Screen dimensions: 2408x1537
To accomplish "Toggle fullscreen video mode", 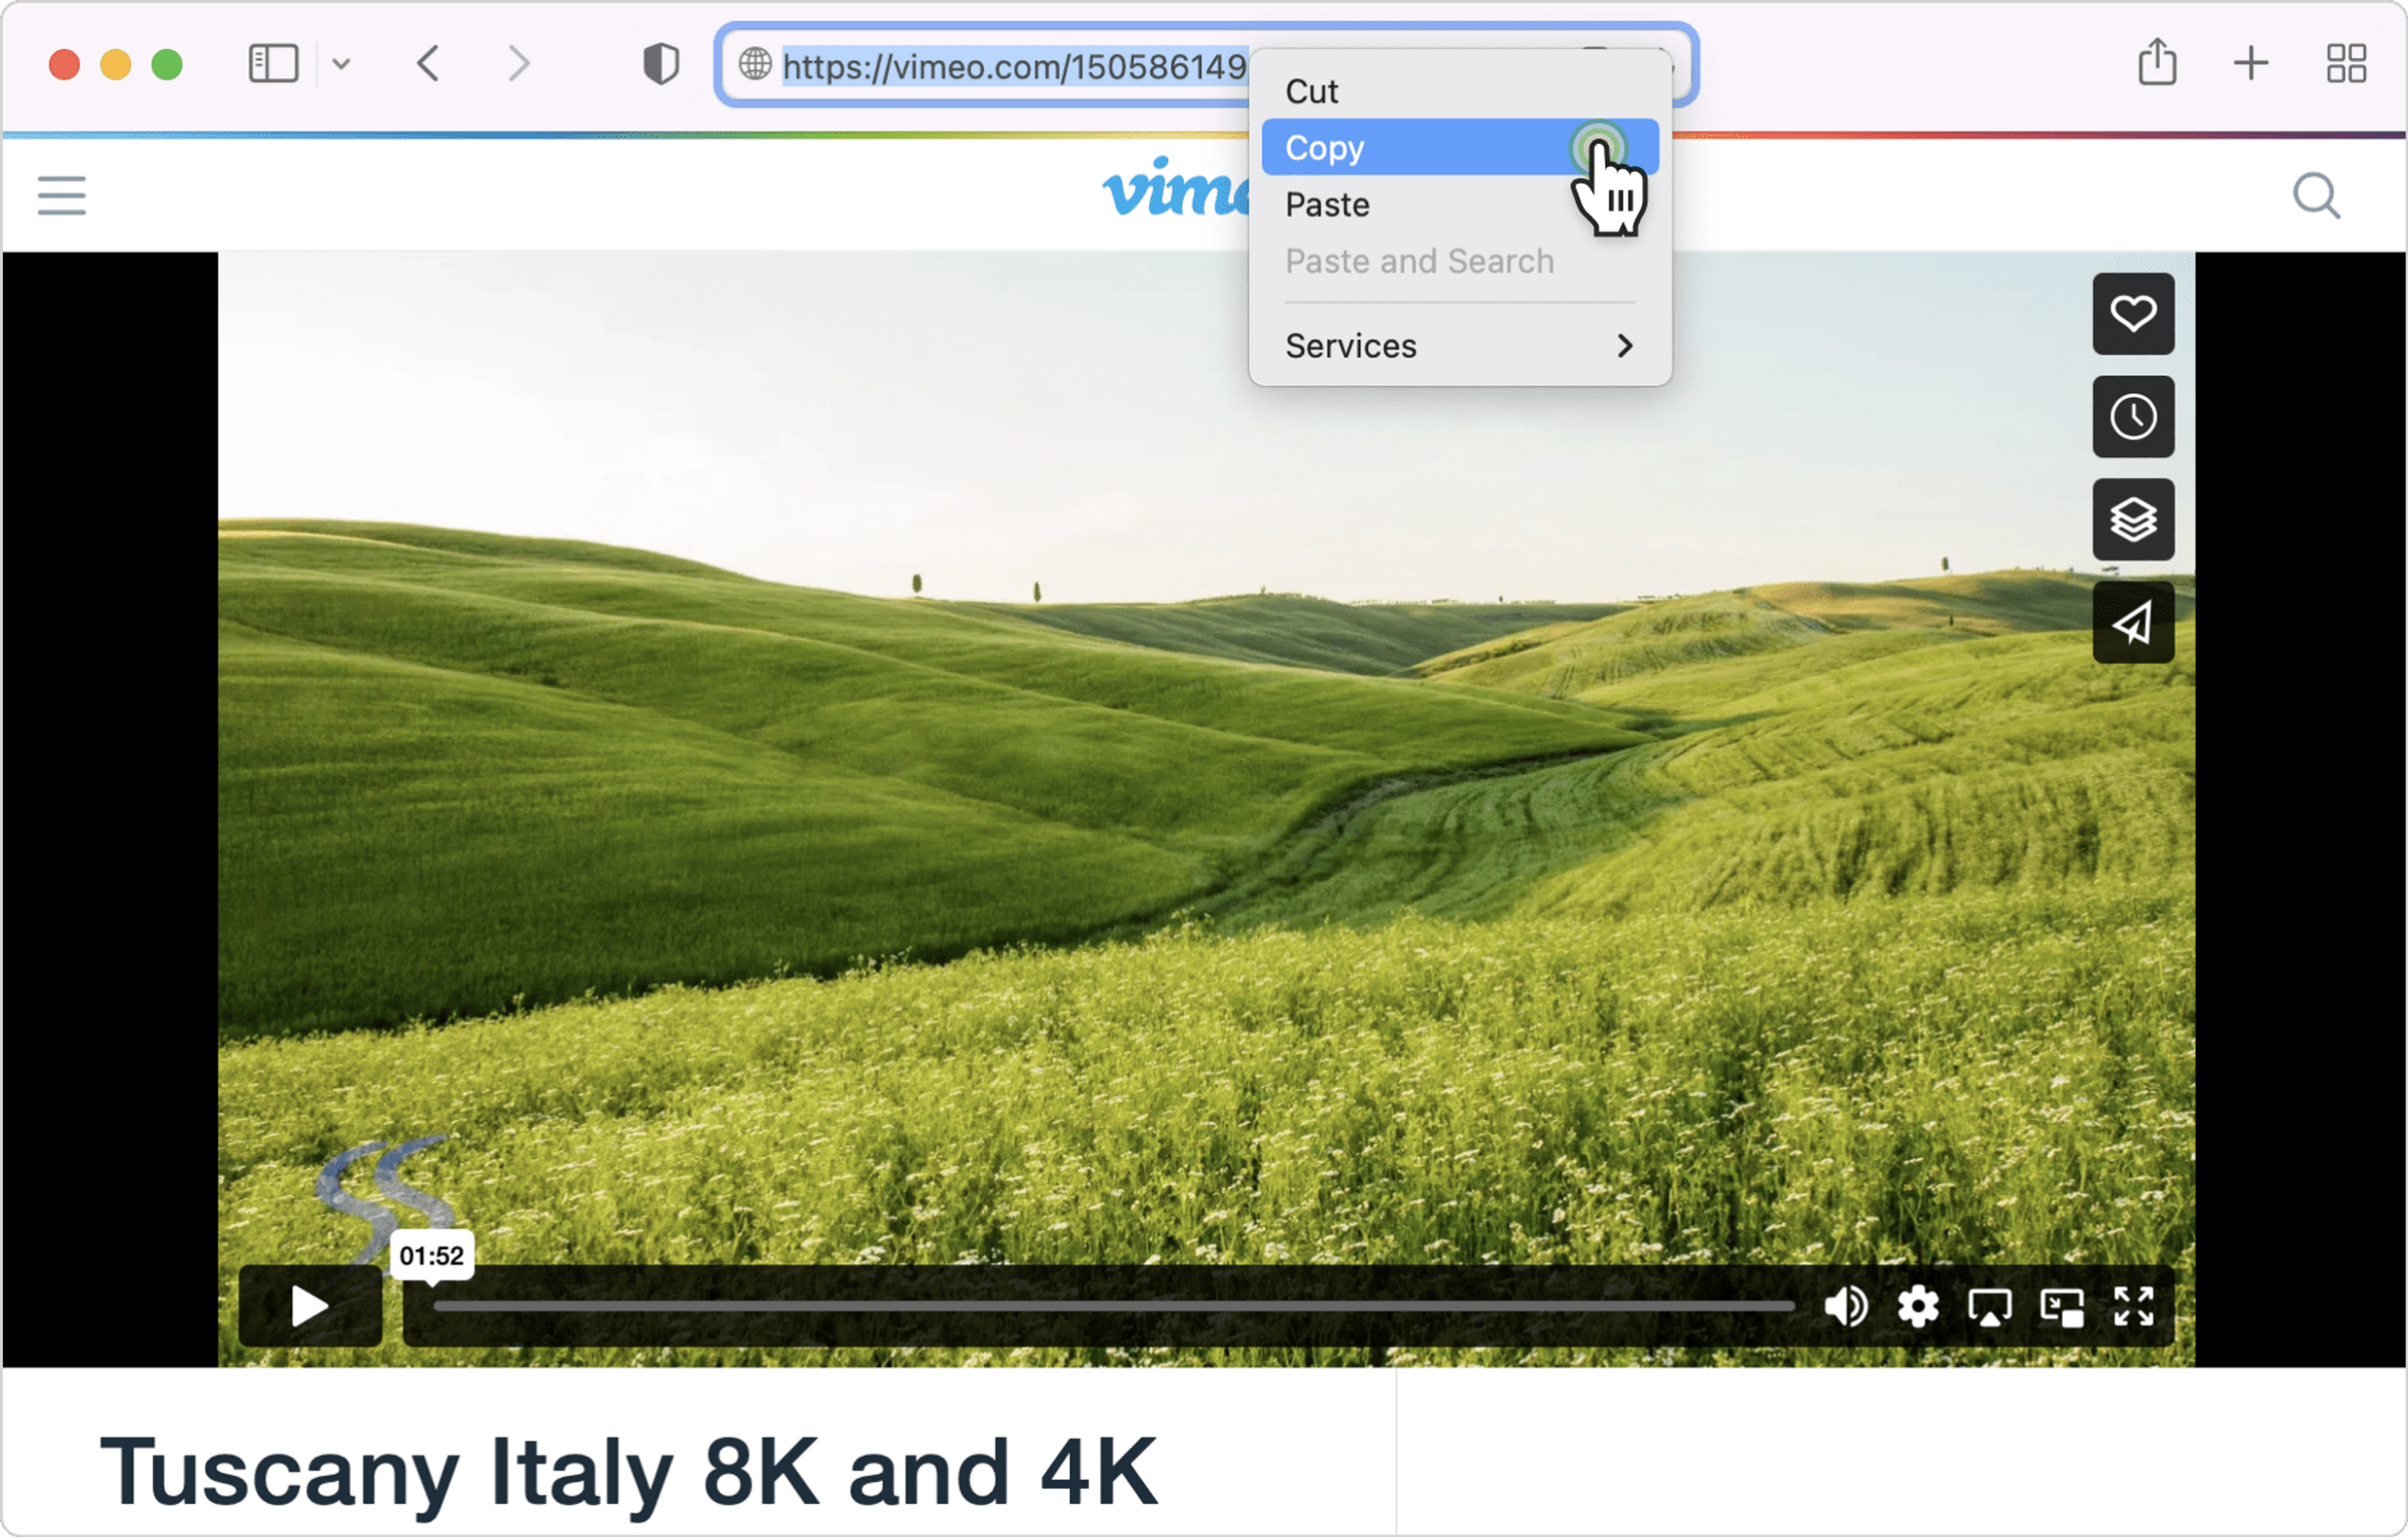I will [x=2133, y=1306].
